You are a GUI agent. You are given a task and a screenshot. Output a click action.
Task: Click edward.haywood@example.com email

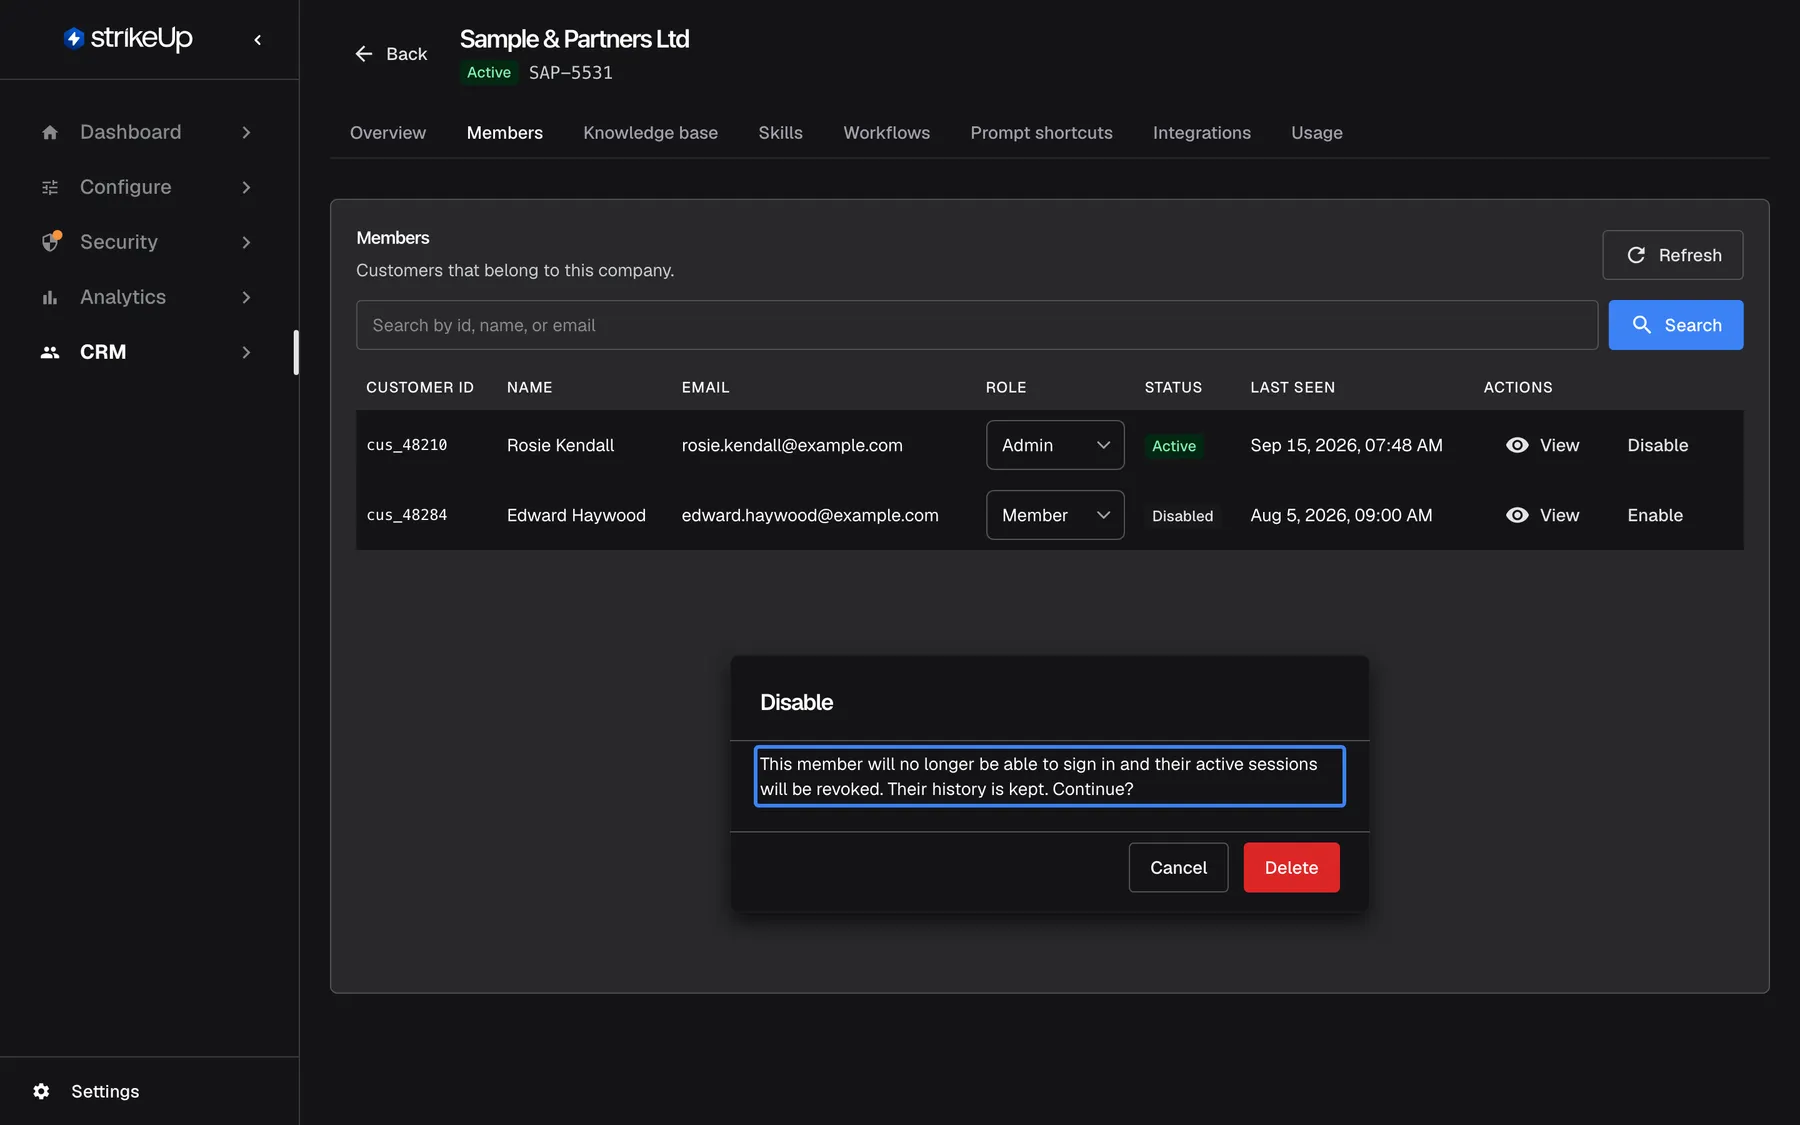[x=810, y=515]
